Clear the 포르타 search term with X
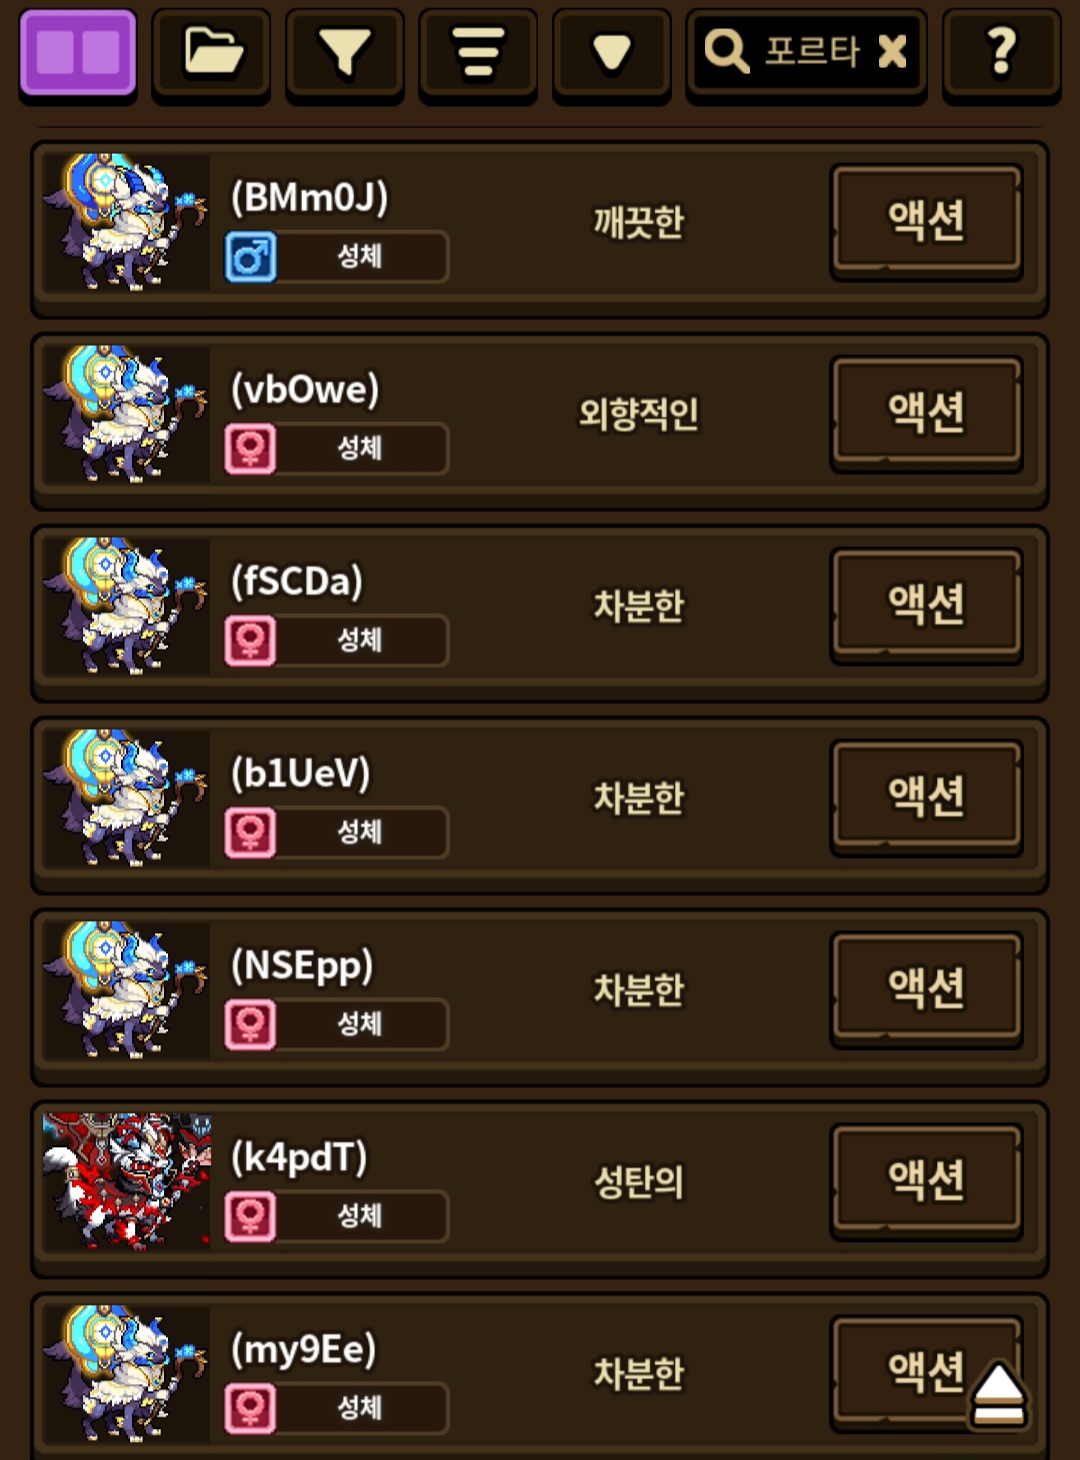Viewport: 1080px width, 1460px height. (892, 50)
